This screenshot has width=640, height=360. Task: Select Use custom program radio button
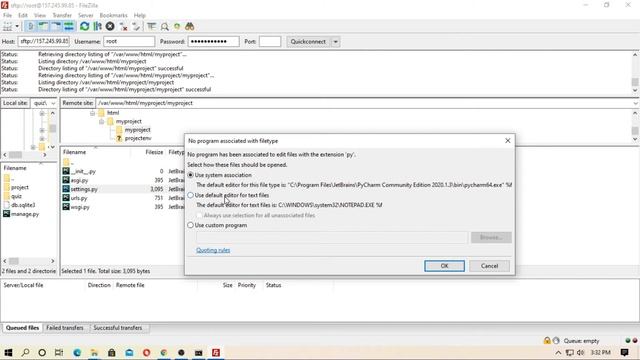[191, 225]
